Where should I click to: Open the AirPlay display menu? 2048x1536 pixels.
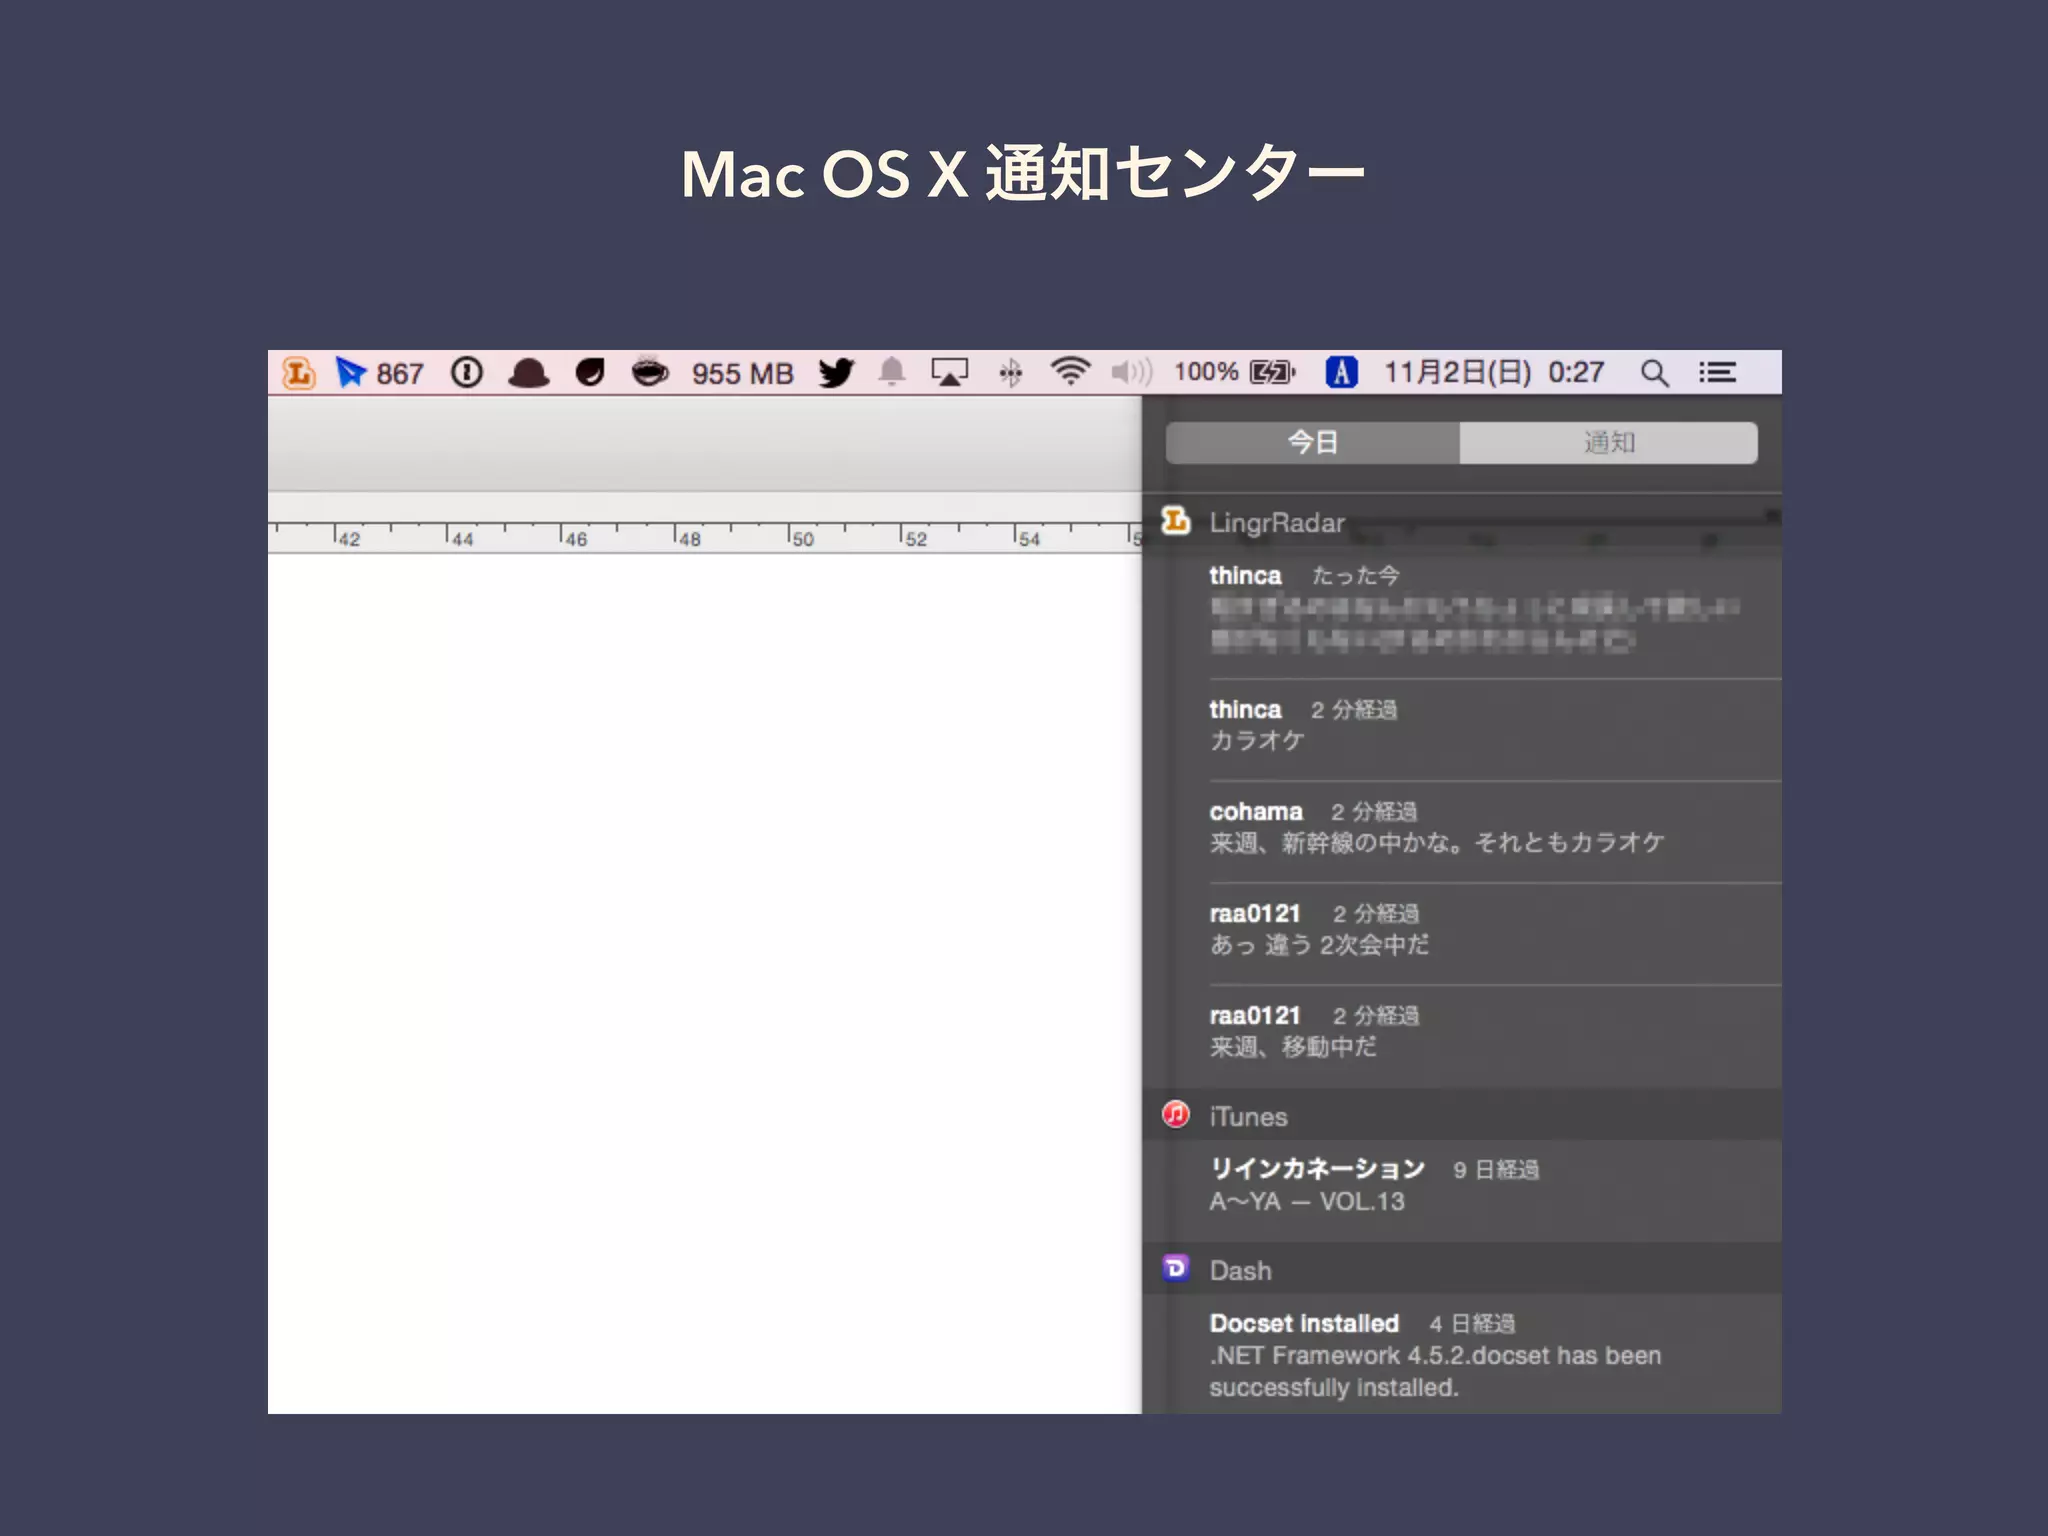click(950, 373)
